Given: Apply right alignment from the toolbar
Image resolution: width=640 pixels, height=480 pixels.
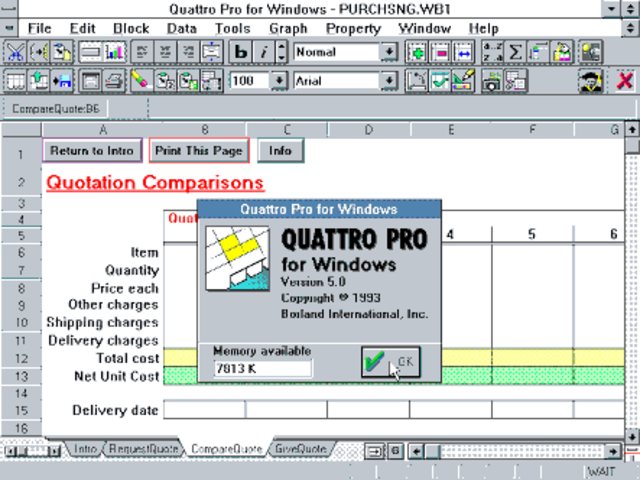Looking at the screenshot, I should [189, 52].
